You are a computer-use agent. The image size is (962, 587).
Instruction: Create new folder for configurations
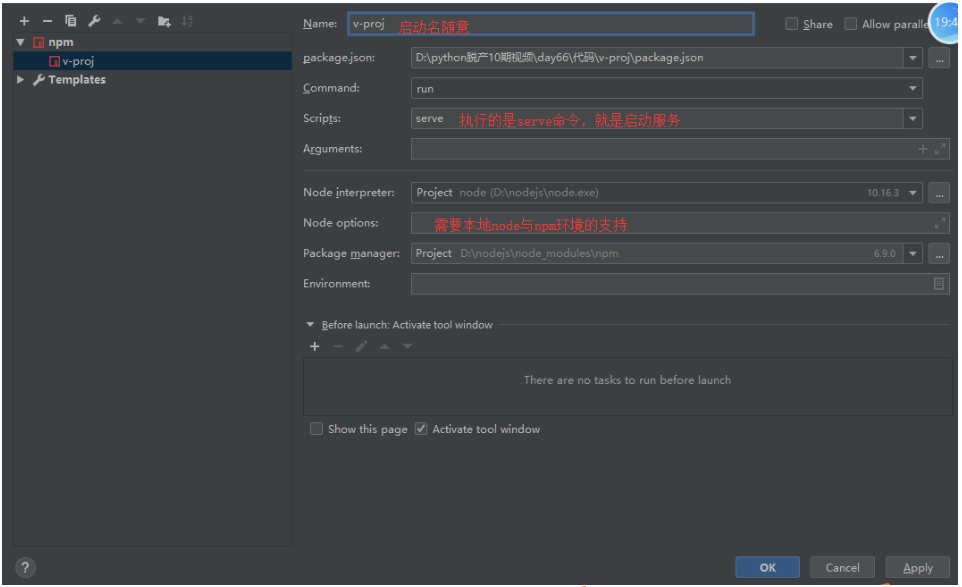(164, 21)
